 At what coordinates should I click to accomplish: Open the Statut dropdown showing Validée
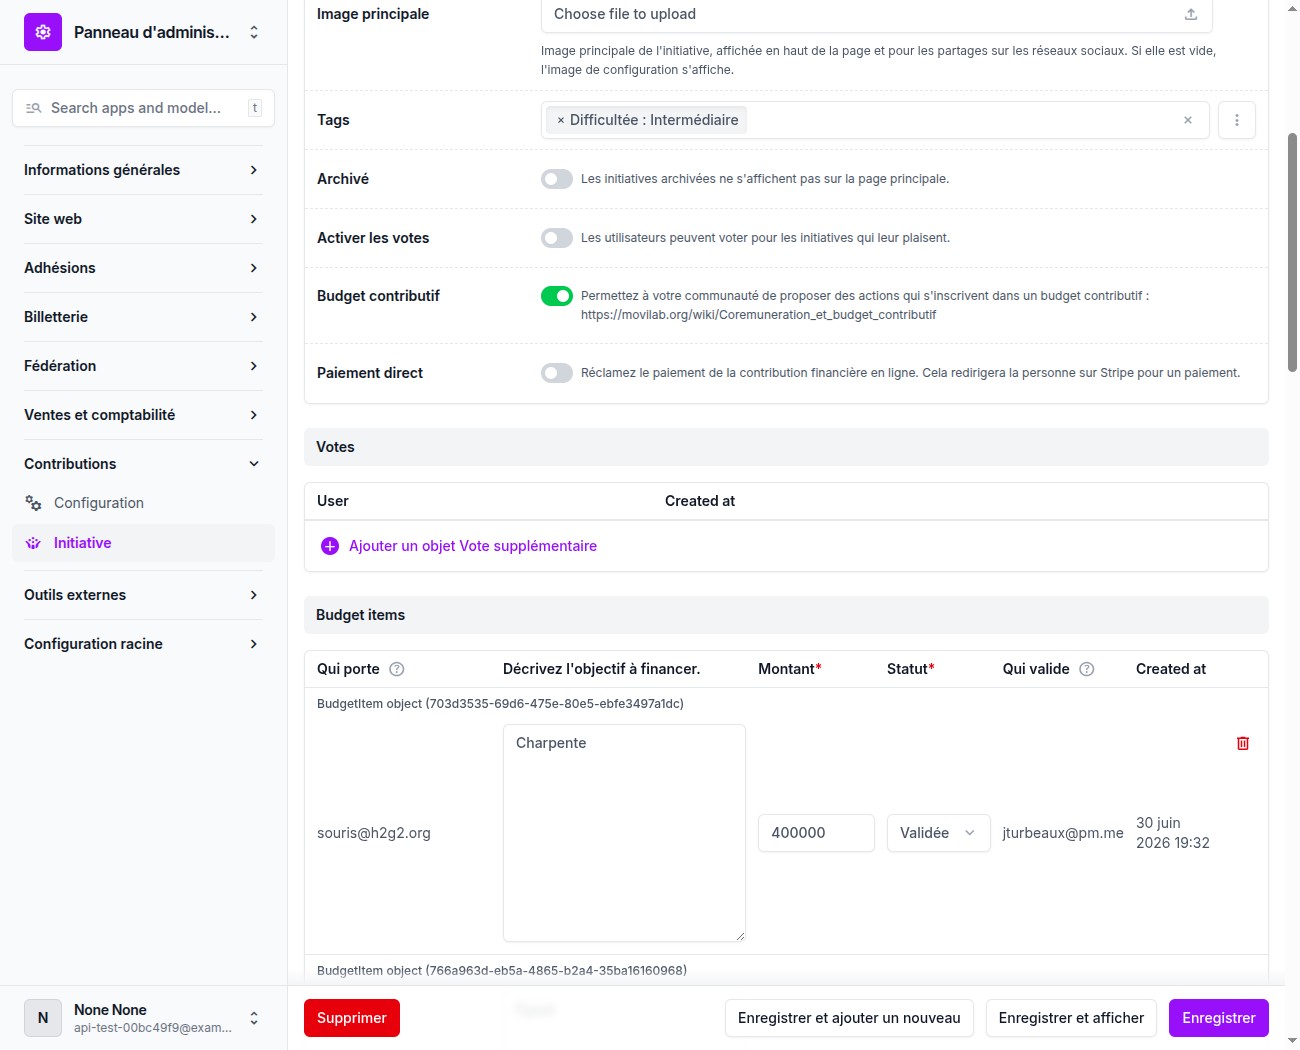pos(938,833)
